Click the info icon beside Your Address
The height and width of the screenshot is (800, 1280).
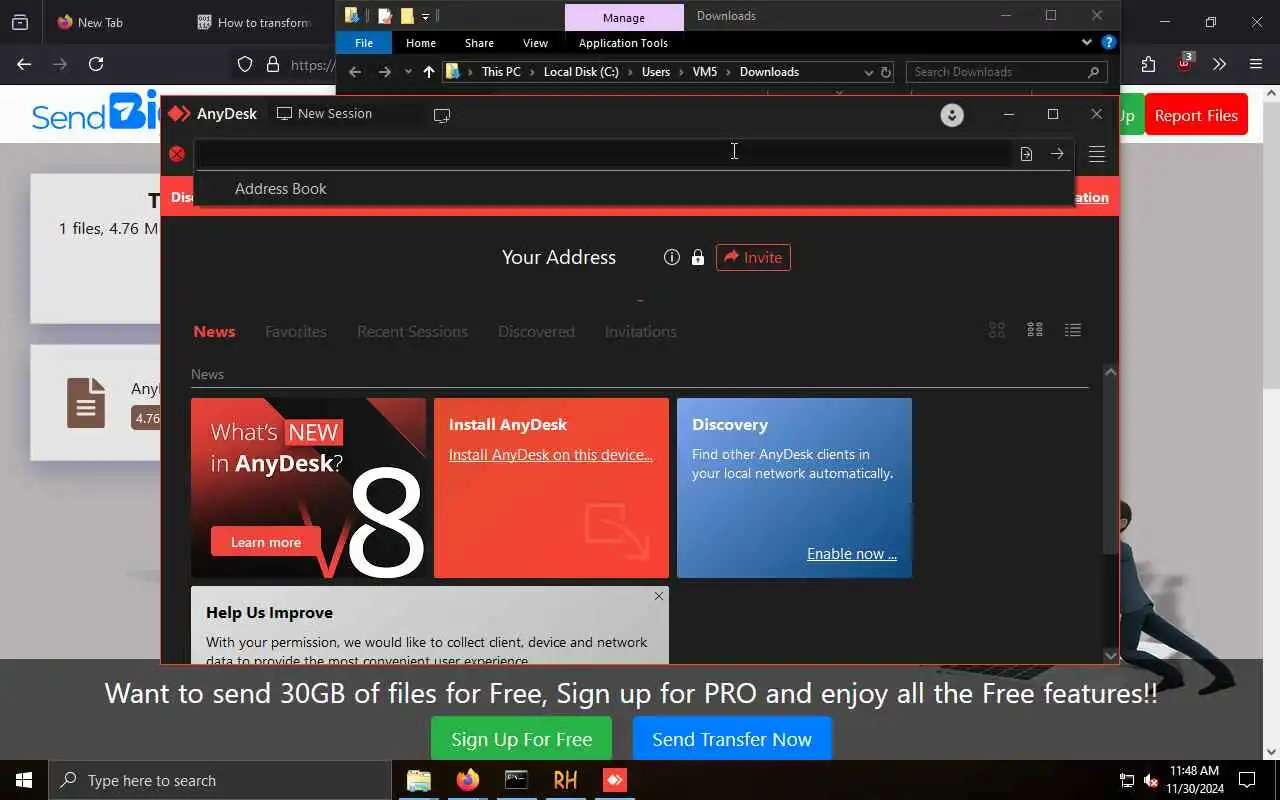[x=672, y=257]
